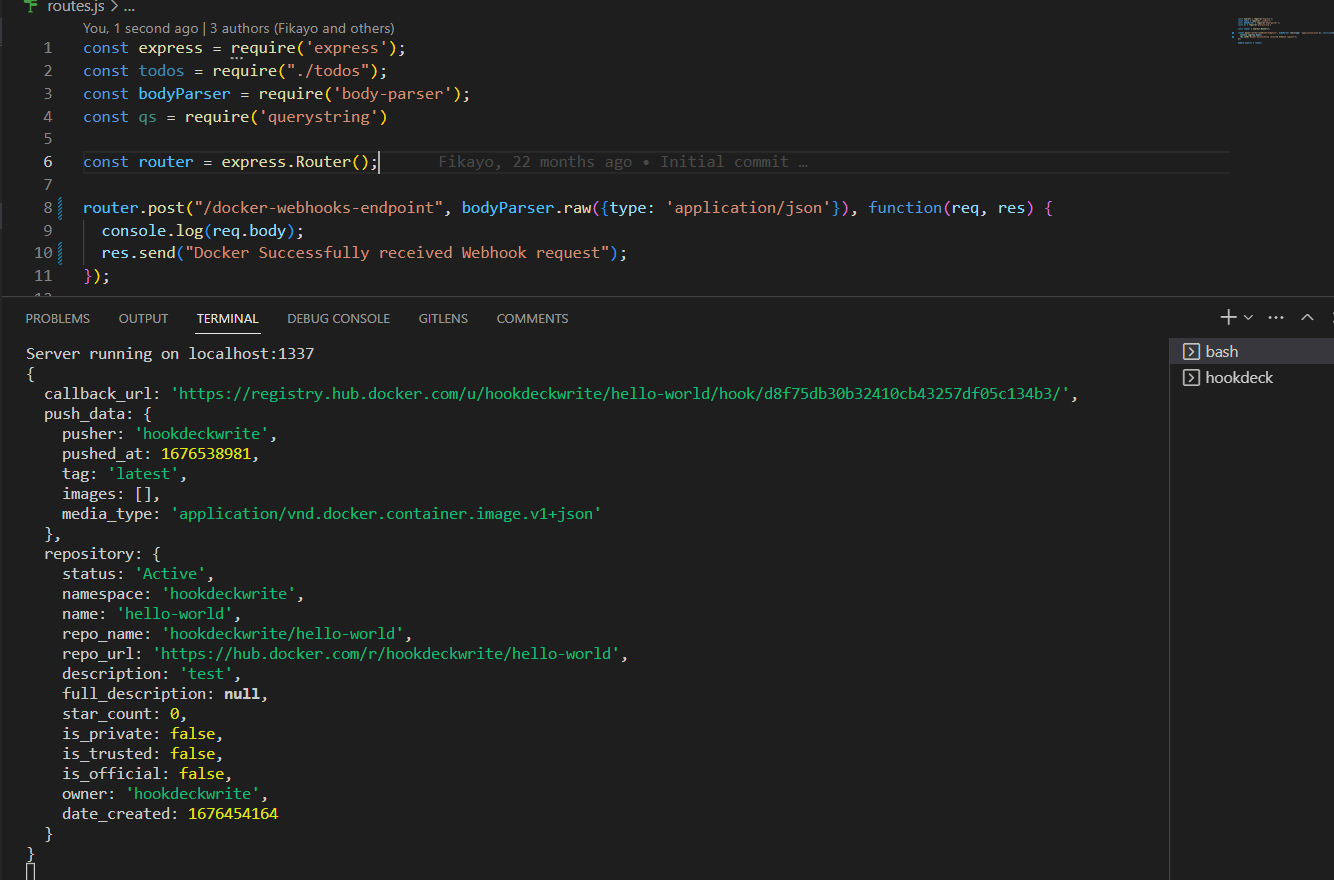Toggle panel maximize with the chevron icon
Screen dimensions: 1334x880
click(x=1307, y=317)
